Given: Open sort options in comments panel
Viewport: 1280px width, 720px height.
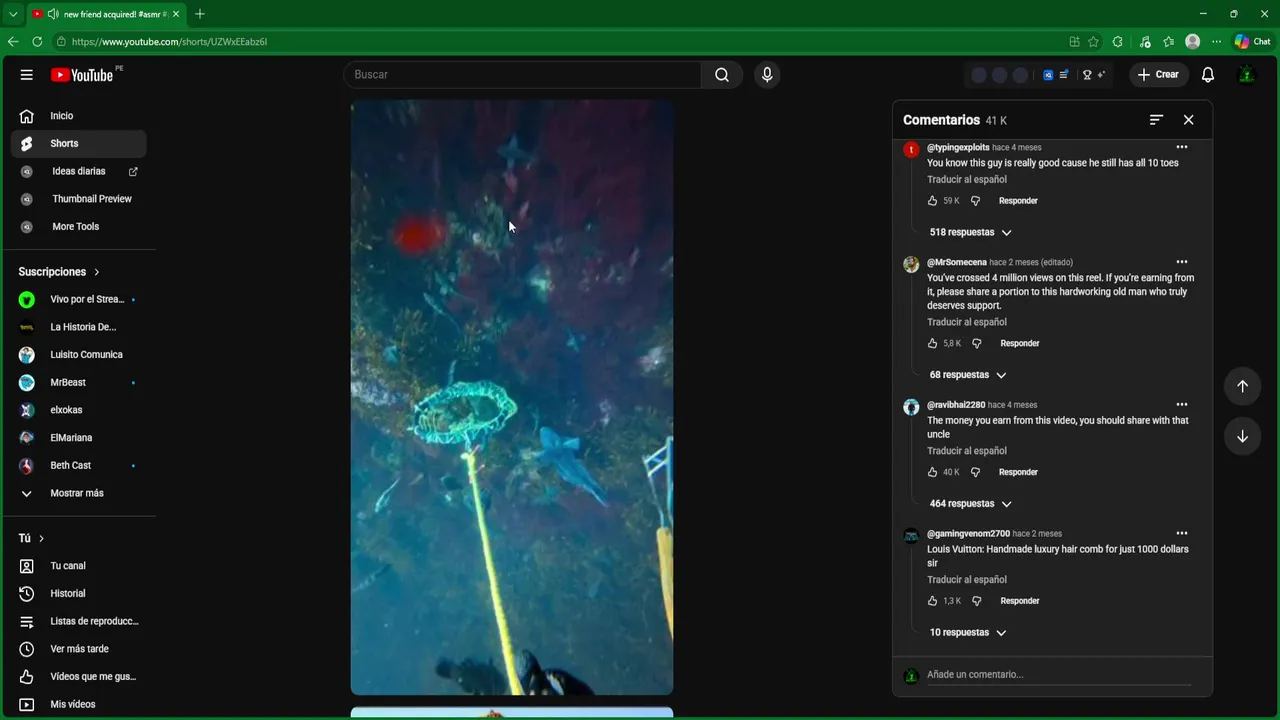Looking at the screenshot, I should [x=1156, y=120].
